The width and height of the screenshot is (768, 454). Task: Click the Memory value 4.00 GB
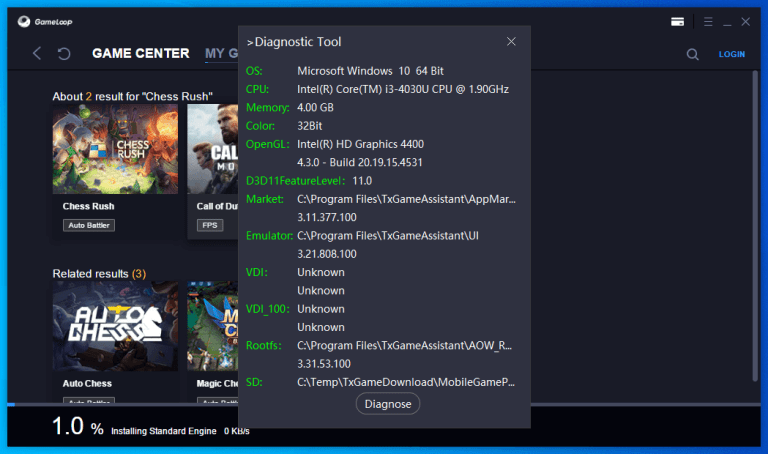tap(315, 107)
